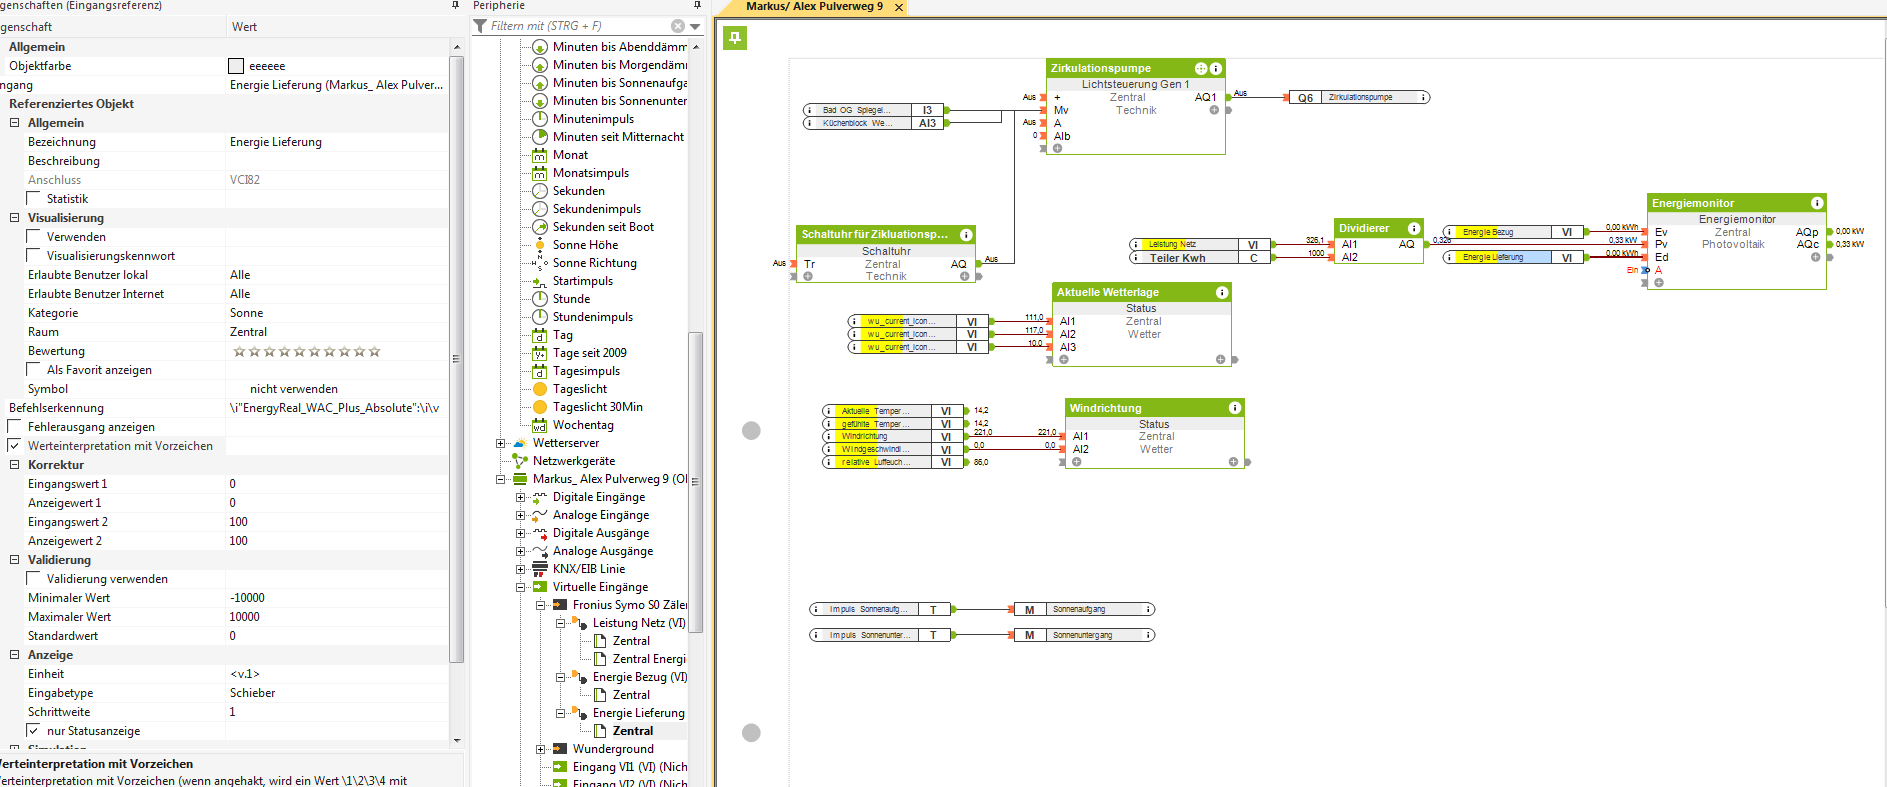Enable the Verwenden checkbox under Visualisierung
The height and width of the screenshot is (787, 1887).
pos(34,237)
